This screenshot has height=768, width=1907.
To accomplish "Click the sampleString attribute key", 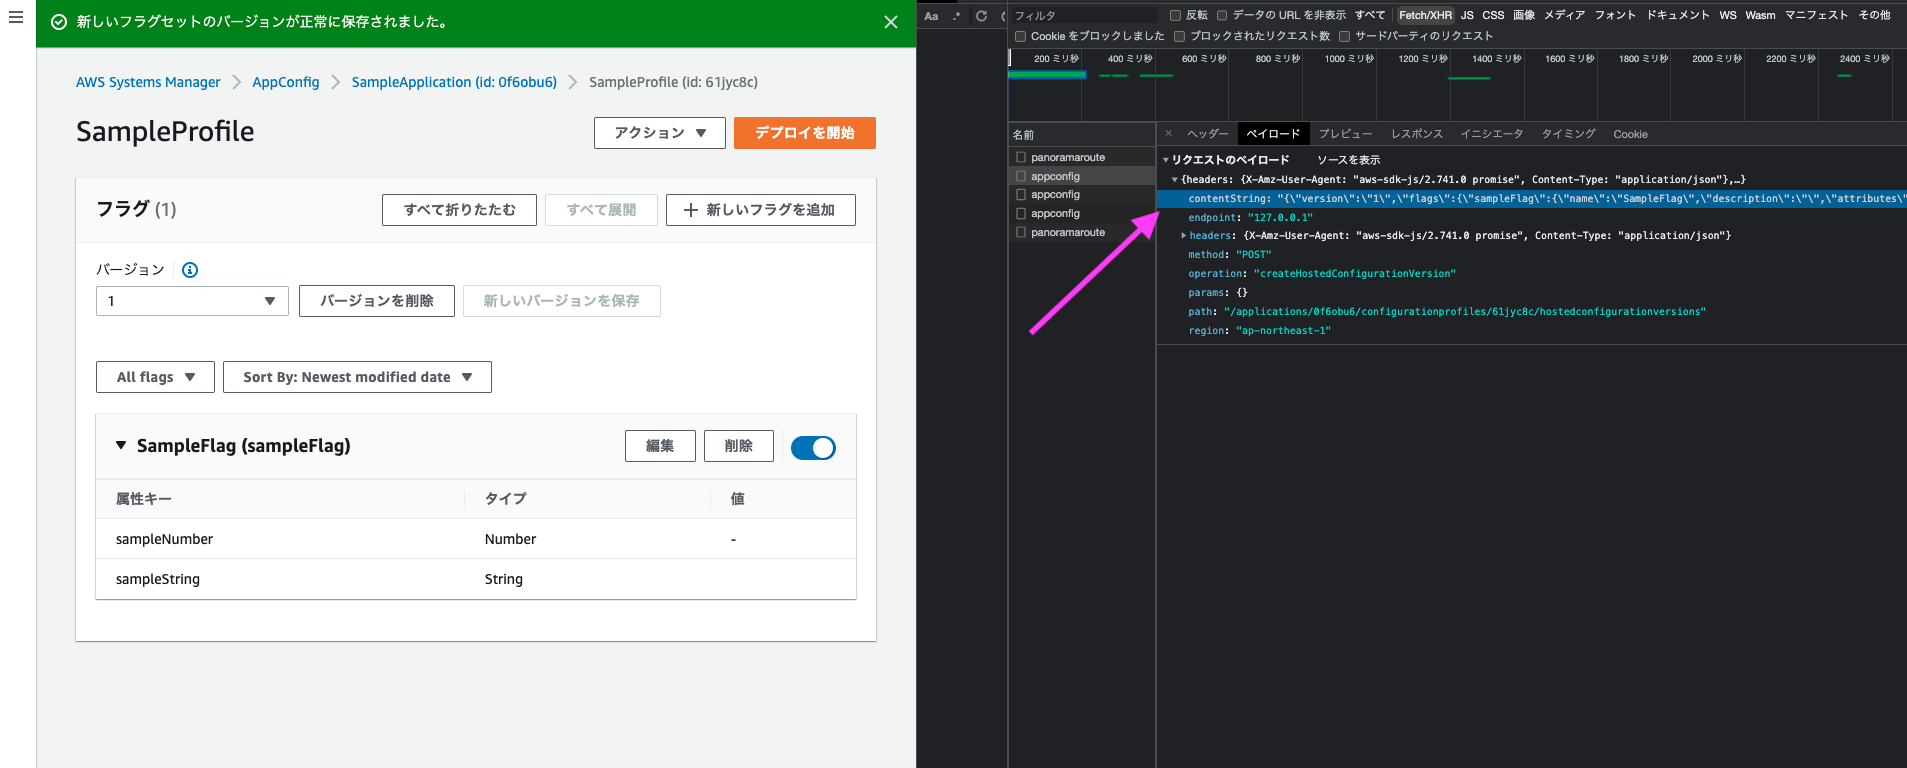I will tap(158, 579).
